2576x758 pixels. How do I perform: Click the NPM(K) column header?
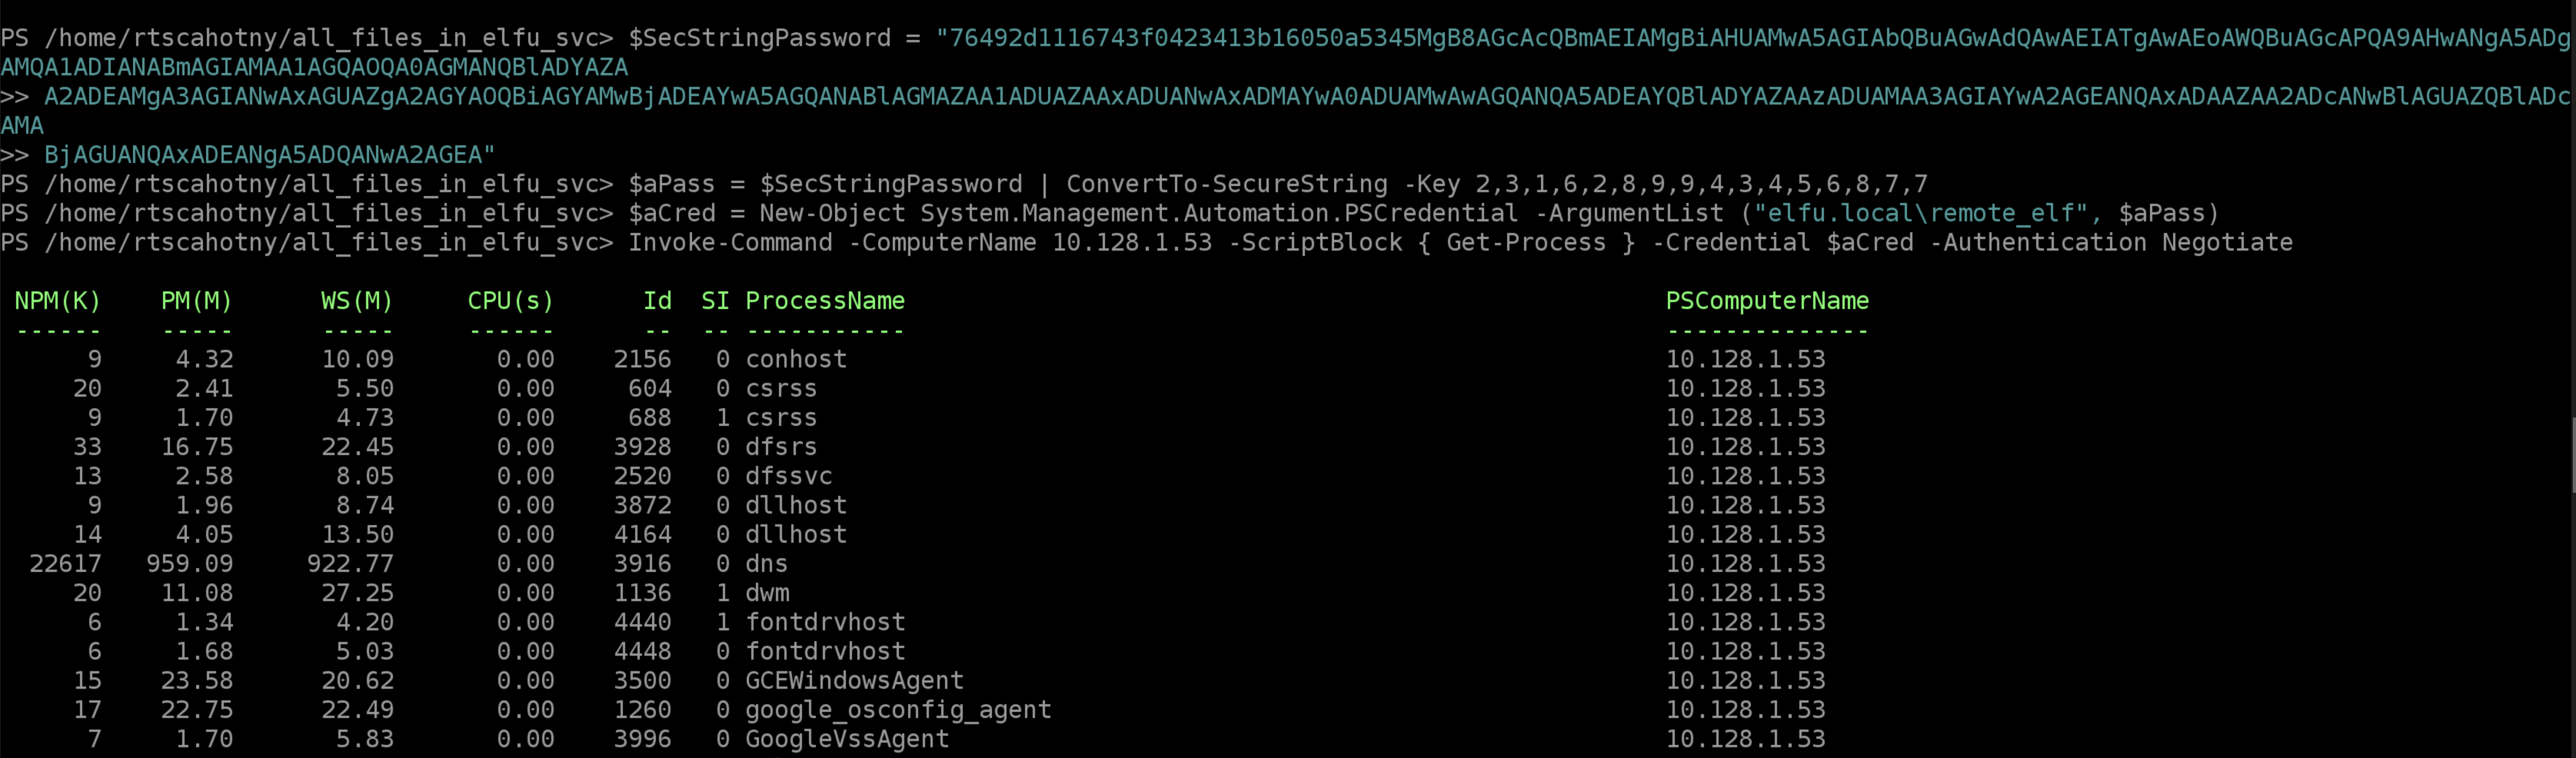pyautogui.click(x=57, y=301)
